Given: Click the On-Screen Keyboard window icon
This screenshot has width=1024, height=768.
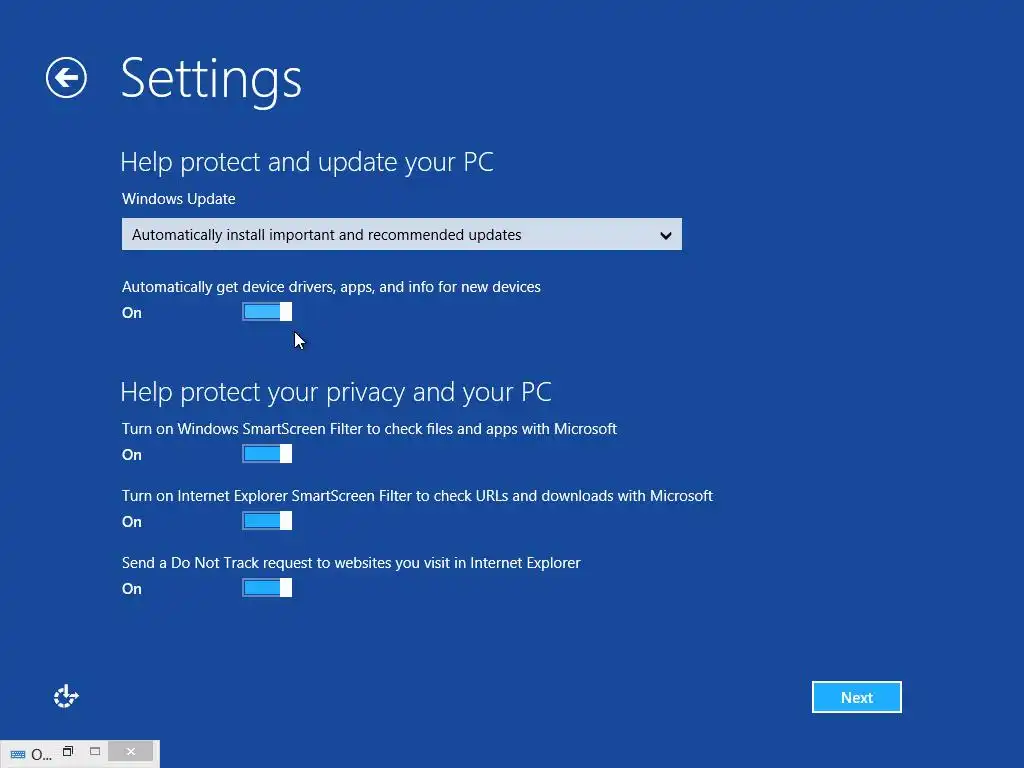Looking at the screenshot, I should 18,754.
